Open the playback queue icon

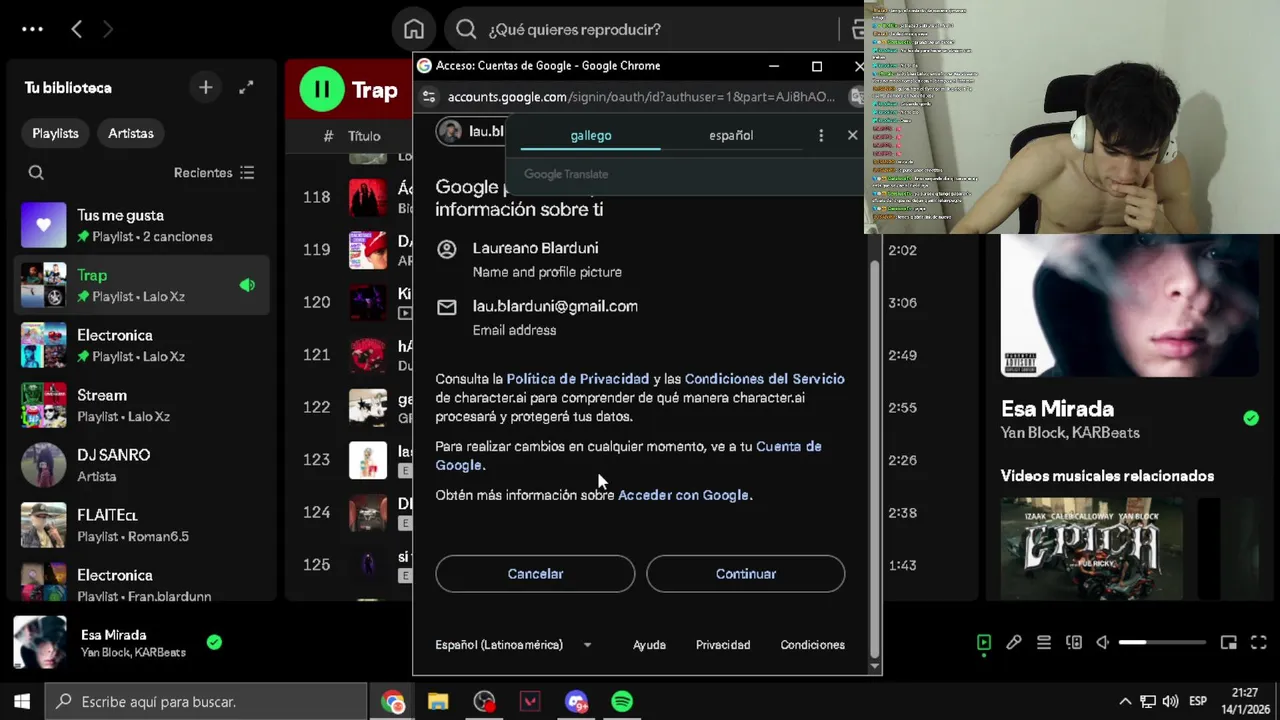[x=1044, y=643]
